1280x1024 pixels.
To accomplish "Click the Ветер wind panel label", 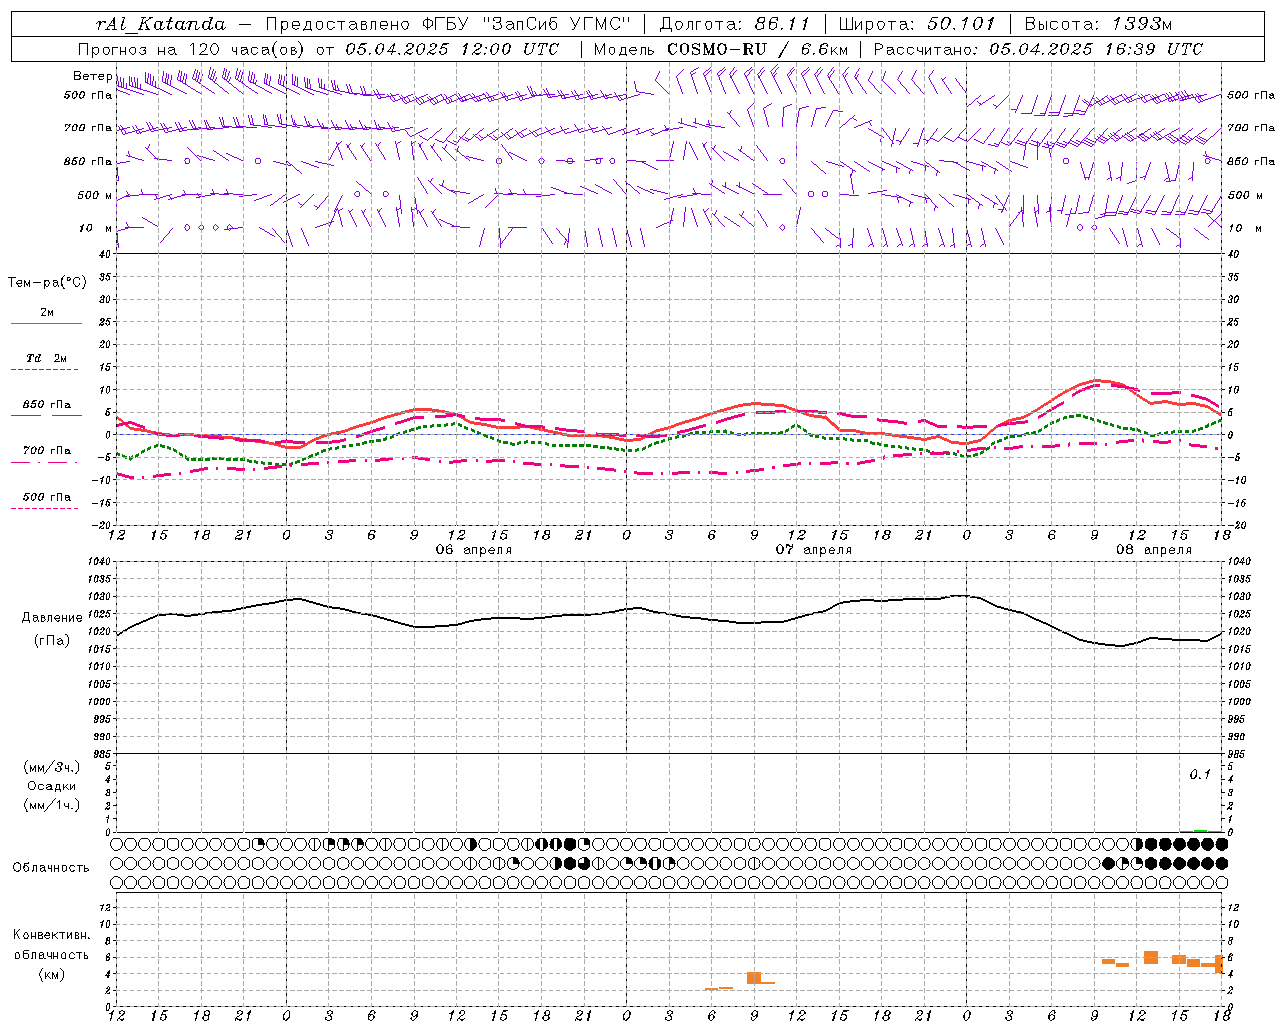I will tap(92, 76).
